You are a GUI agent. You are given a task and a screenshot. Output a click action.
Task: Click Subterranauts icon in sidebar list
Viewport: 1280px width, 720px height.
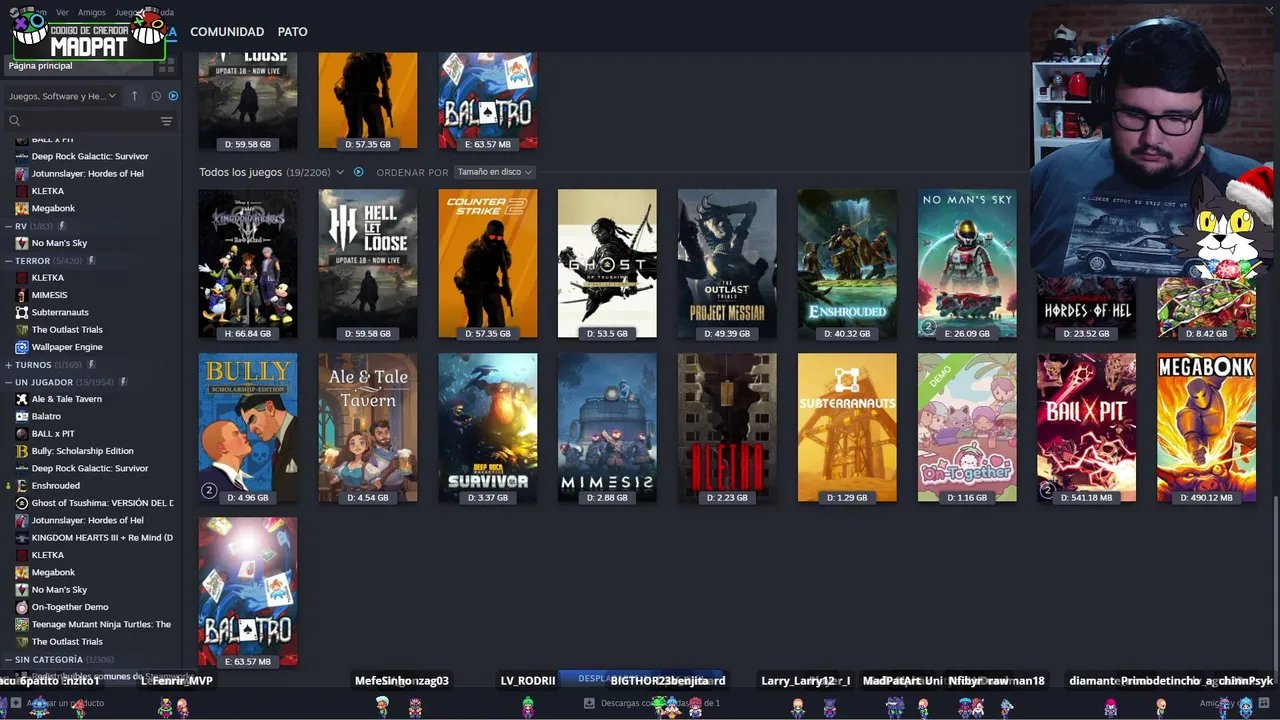pyautogui.click(x=22, y=312)
